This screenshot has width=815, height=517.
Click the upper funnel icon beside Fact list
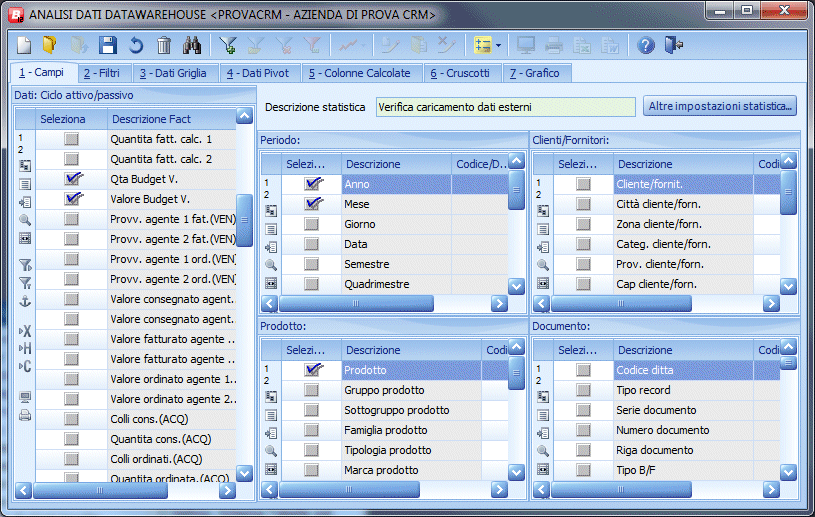pos(25,265)
